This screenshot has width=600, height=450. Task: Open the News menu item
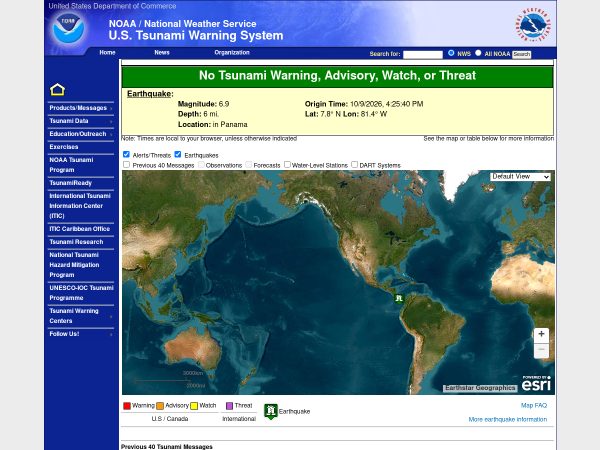162,52
